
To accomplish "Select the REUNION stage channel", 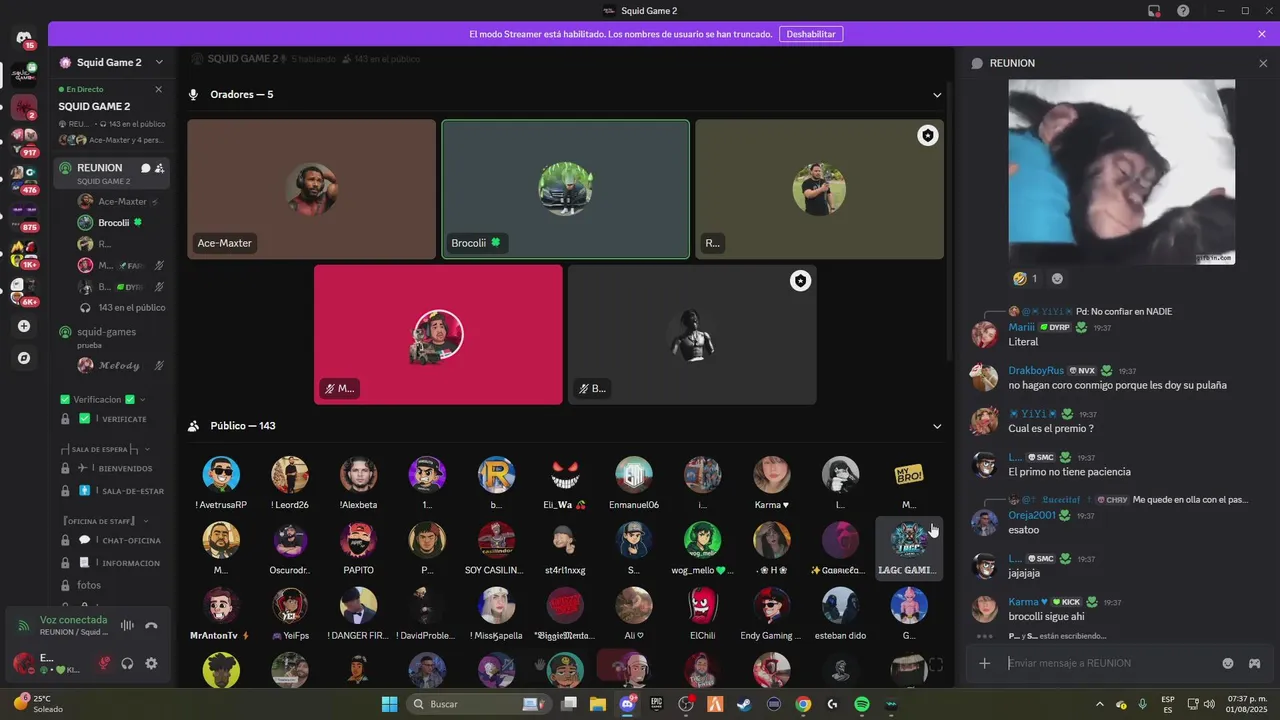I will (111, 174).
